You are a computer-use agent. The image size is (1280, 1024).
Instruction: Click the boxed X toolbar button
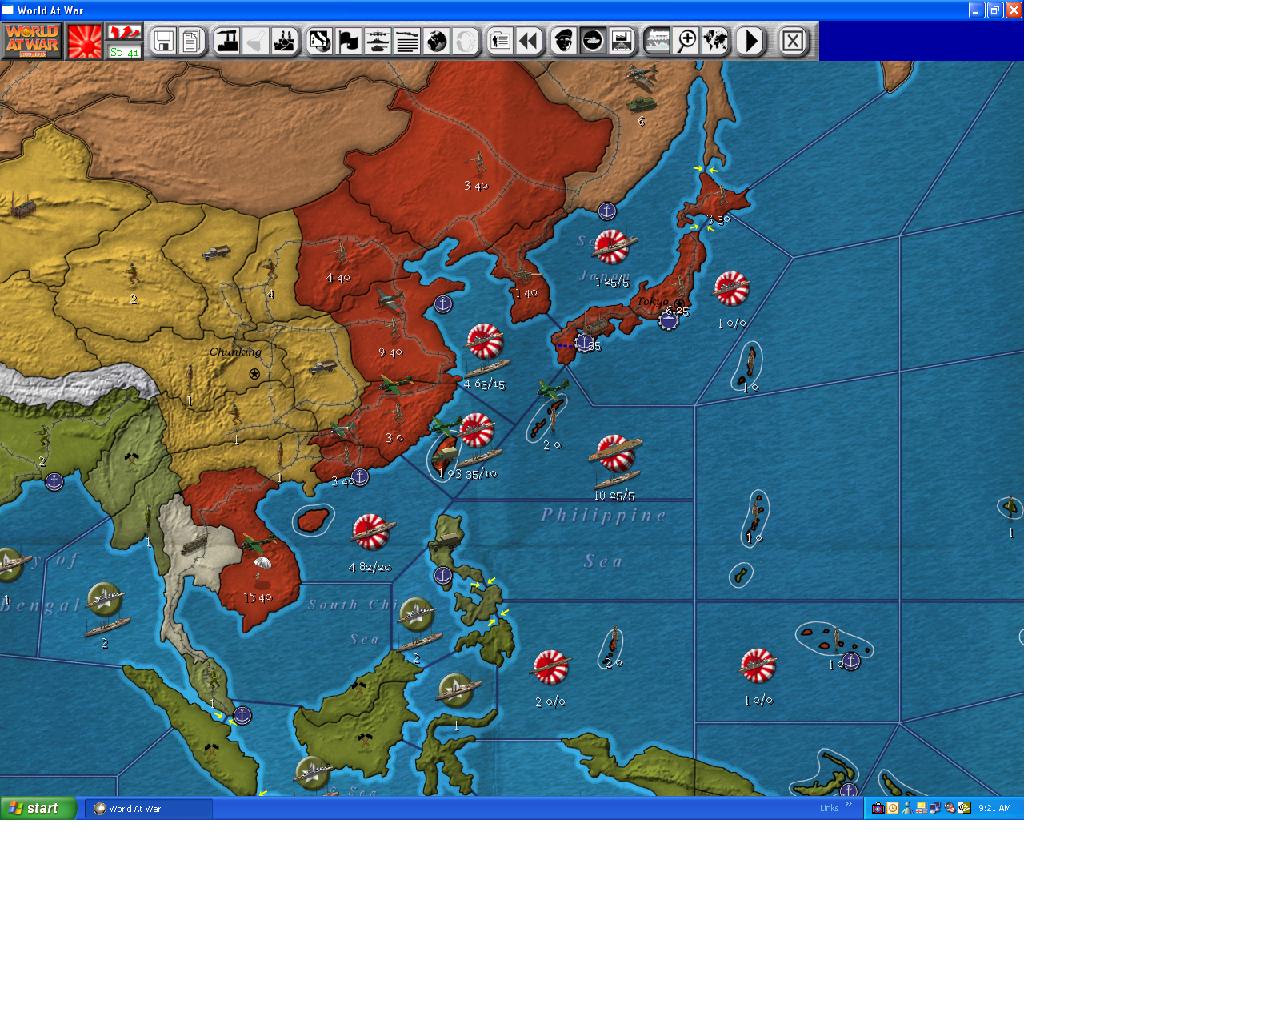[x=792, y=41]
